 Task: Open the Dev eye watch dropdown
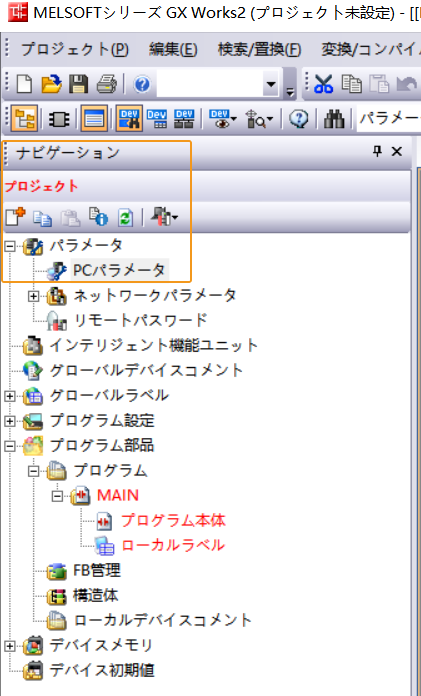click(x=223, y=119)
